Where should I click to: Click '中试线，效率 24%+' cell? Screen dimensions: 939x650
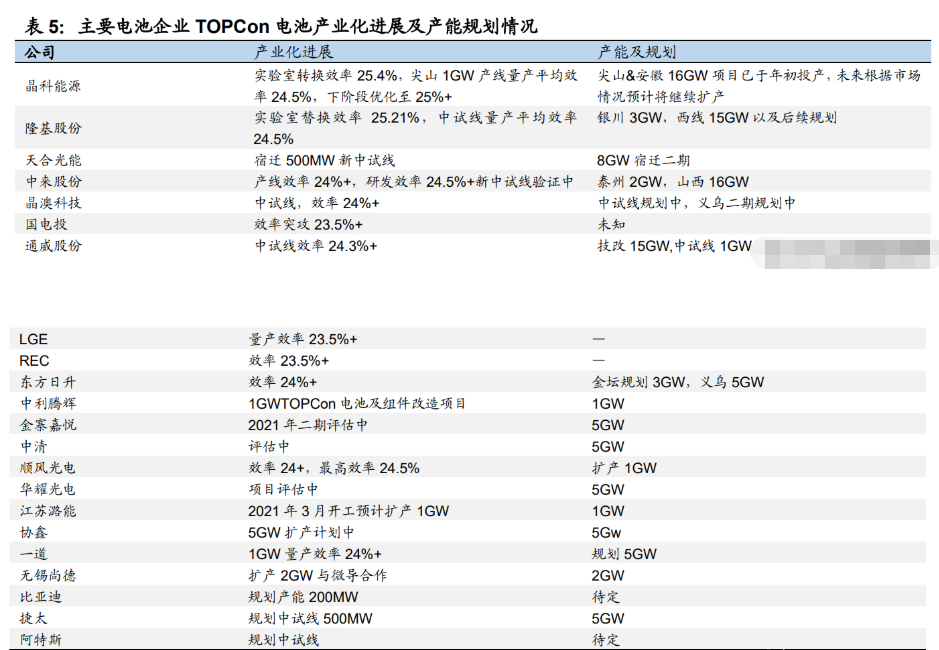(317, 203)
